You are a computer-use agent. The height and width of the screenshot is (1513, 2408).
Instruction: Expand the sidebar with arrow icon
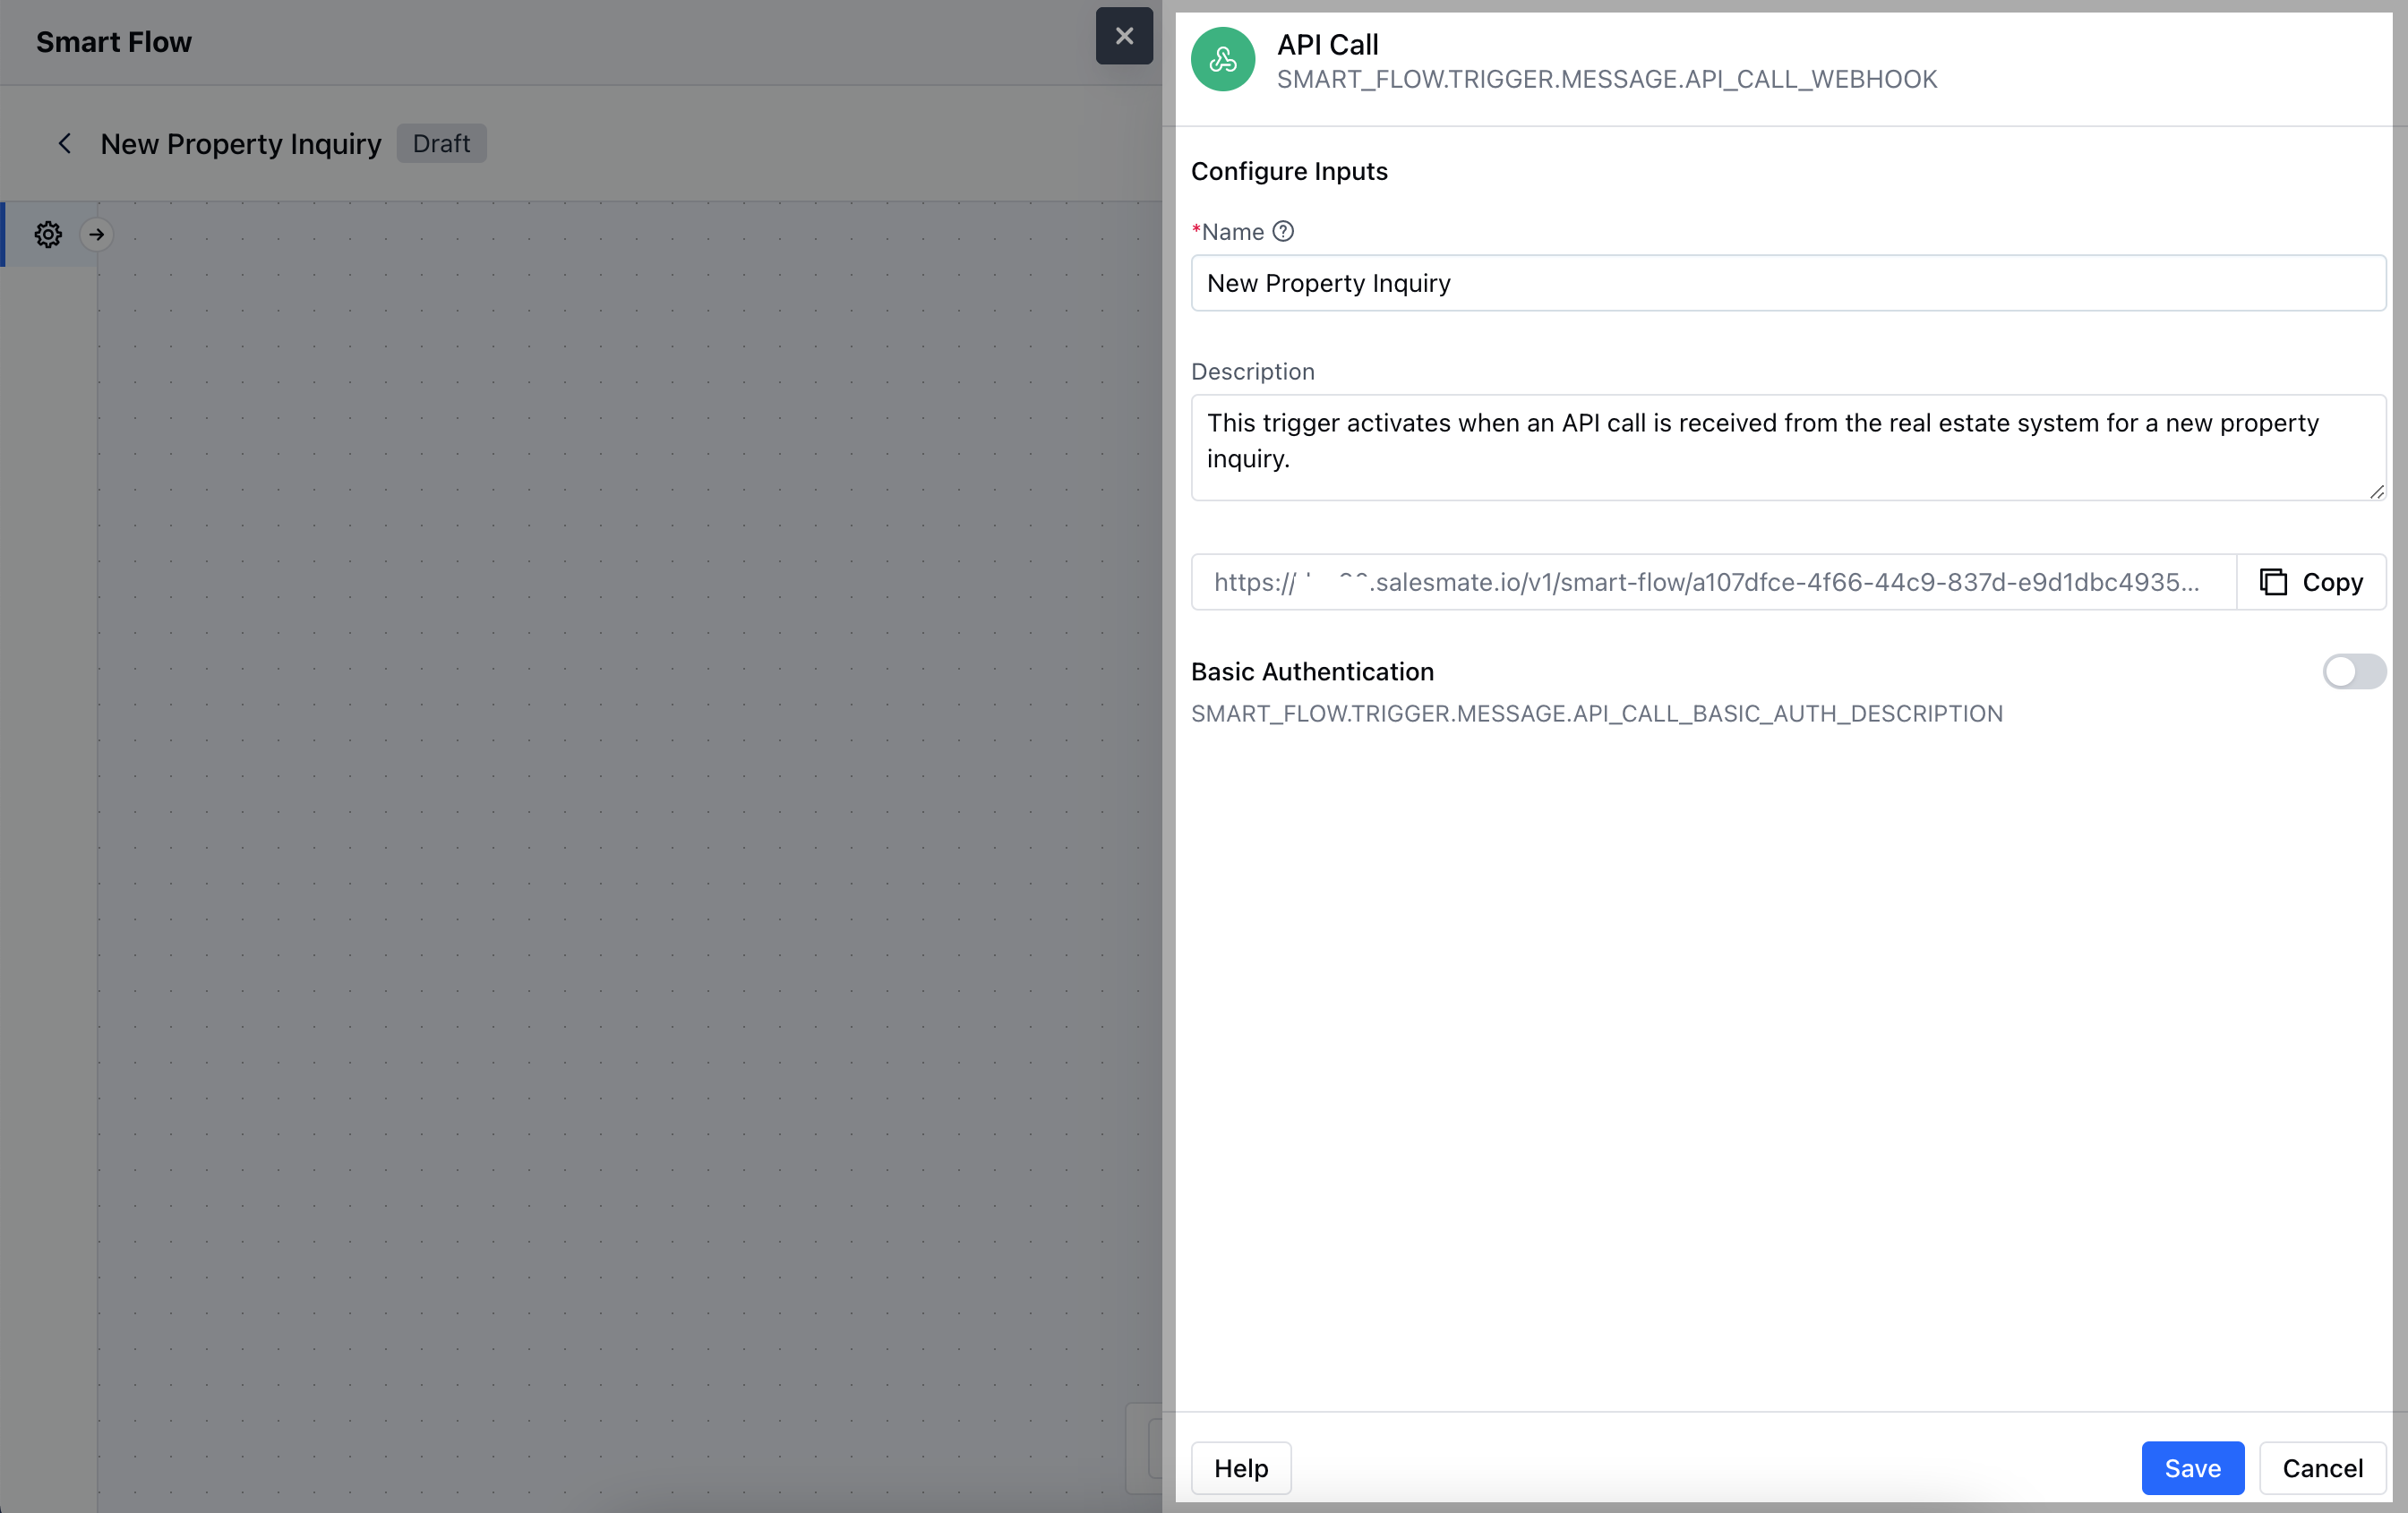click(97, 234)
